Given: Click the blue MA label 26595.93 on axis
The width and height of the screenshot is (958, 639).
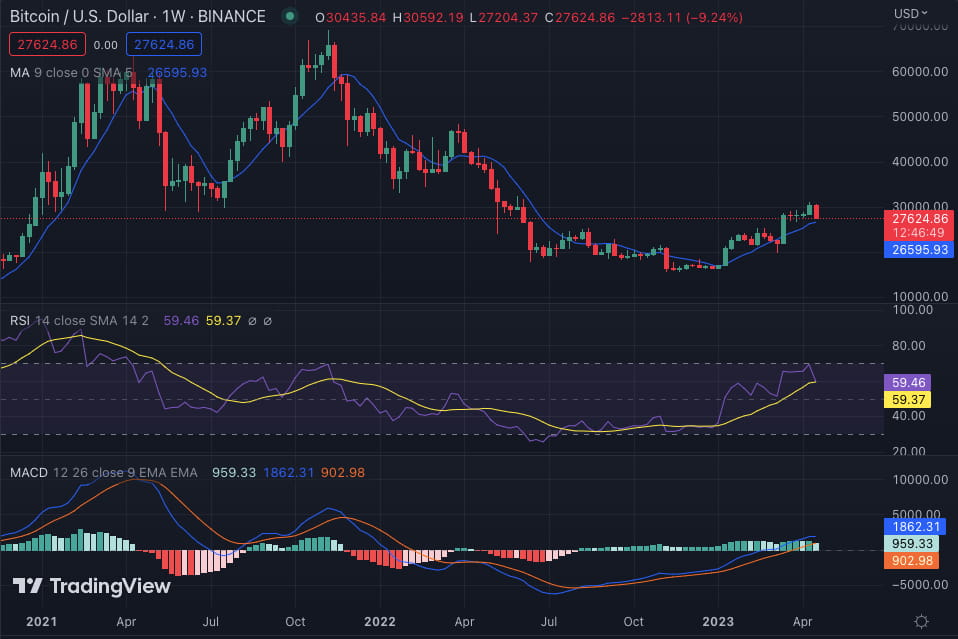Looking at the screenshot, I should (x=919, y=249).
